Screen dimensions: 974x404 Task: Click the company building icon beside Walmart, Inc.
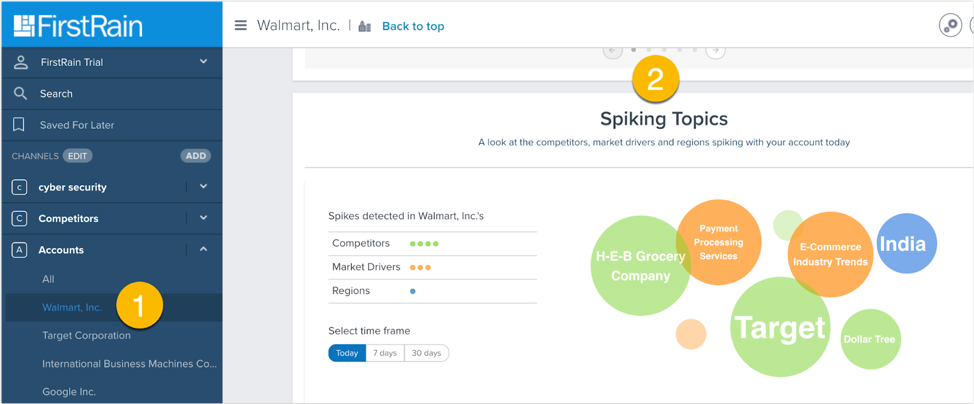(x=365, y=26)
